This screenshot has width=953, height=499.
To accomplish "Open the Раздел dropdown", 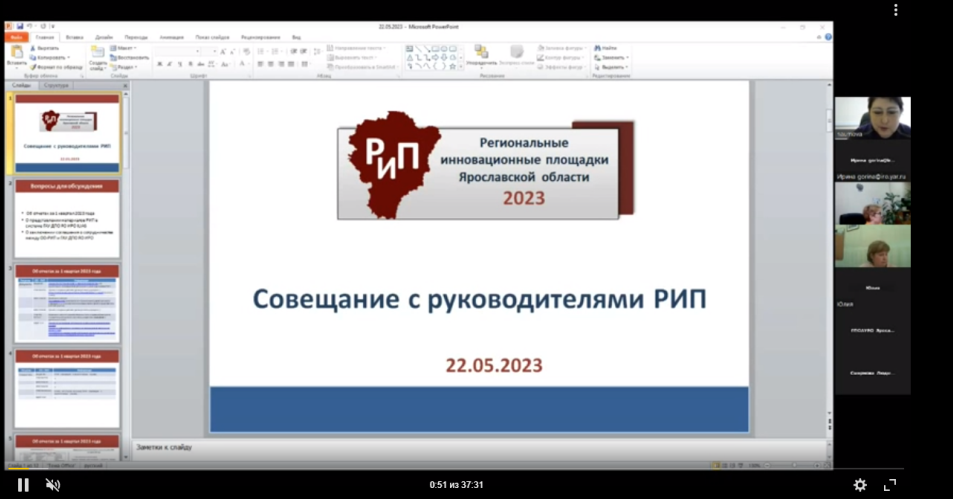I will click(x=124, y=67).
